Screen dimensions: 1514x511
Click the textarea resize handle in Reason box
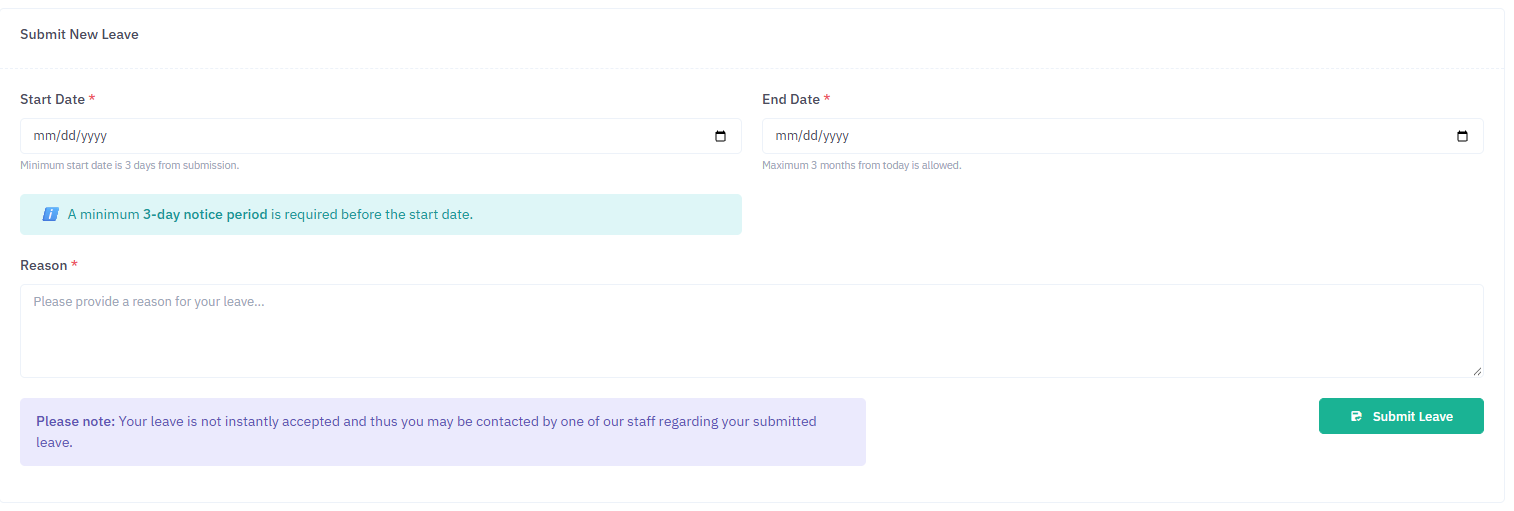point(1477,371)
